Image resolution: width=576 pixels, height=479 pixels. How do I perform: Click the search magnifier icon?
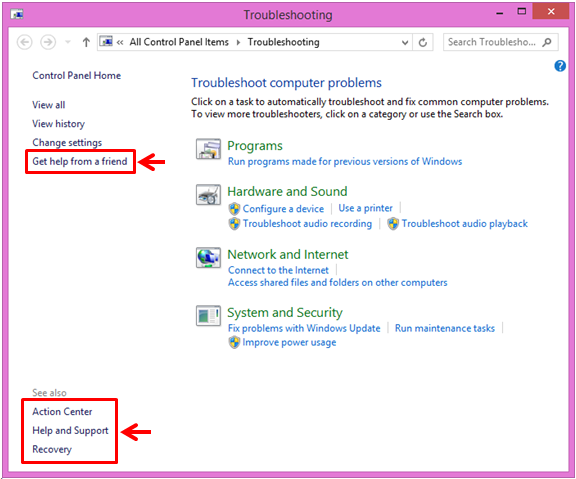coord(547,42)
